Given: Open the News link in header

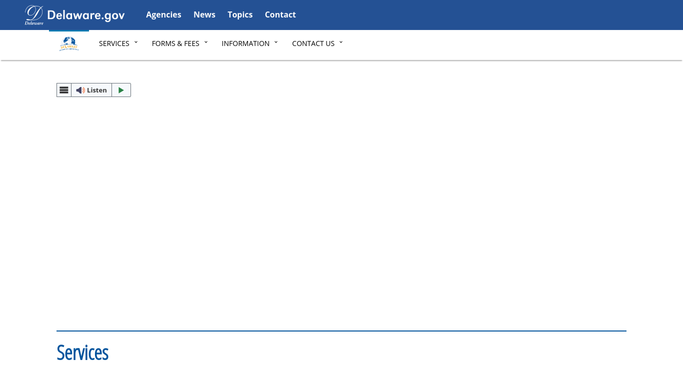Looking at the screenshot, I should [x=204, y=15].
